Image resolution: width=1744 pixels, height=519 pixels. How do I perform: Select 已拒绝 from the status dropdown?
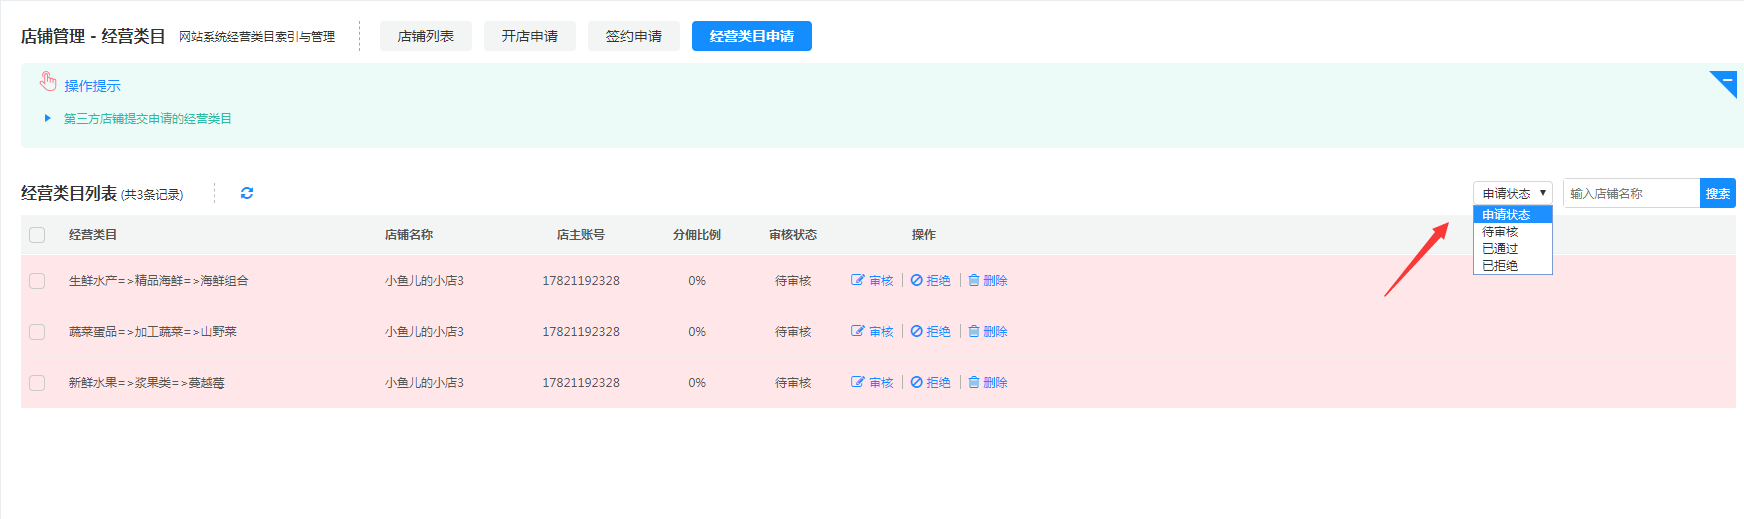(x=1500, y=266)
